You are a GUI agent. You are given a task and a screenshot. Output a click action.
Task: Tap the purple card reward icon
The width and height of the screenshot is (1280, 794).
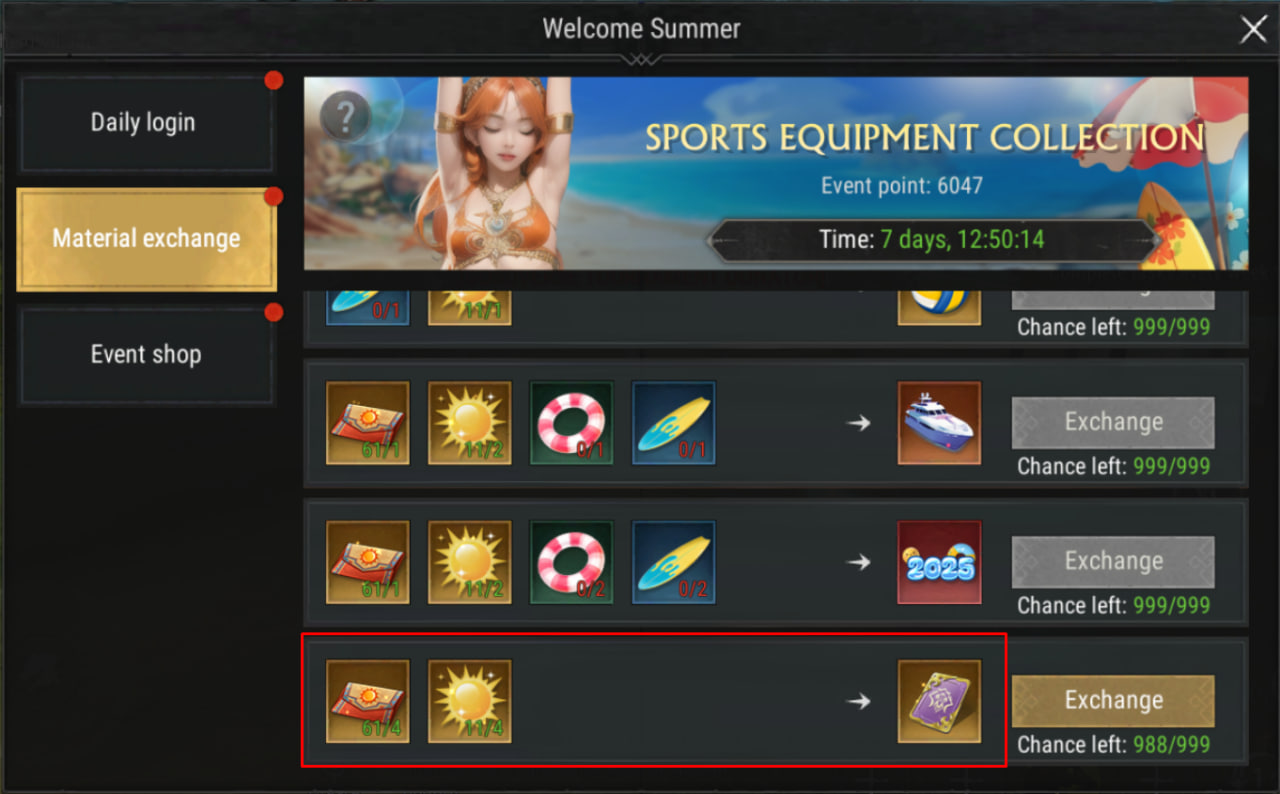939,701
